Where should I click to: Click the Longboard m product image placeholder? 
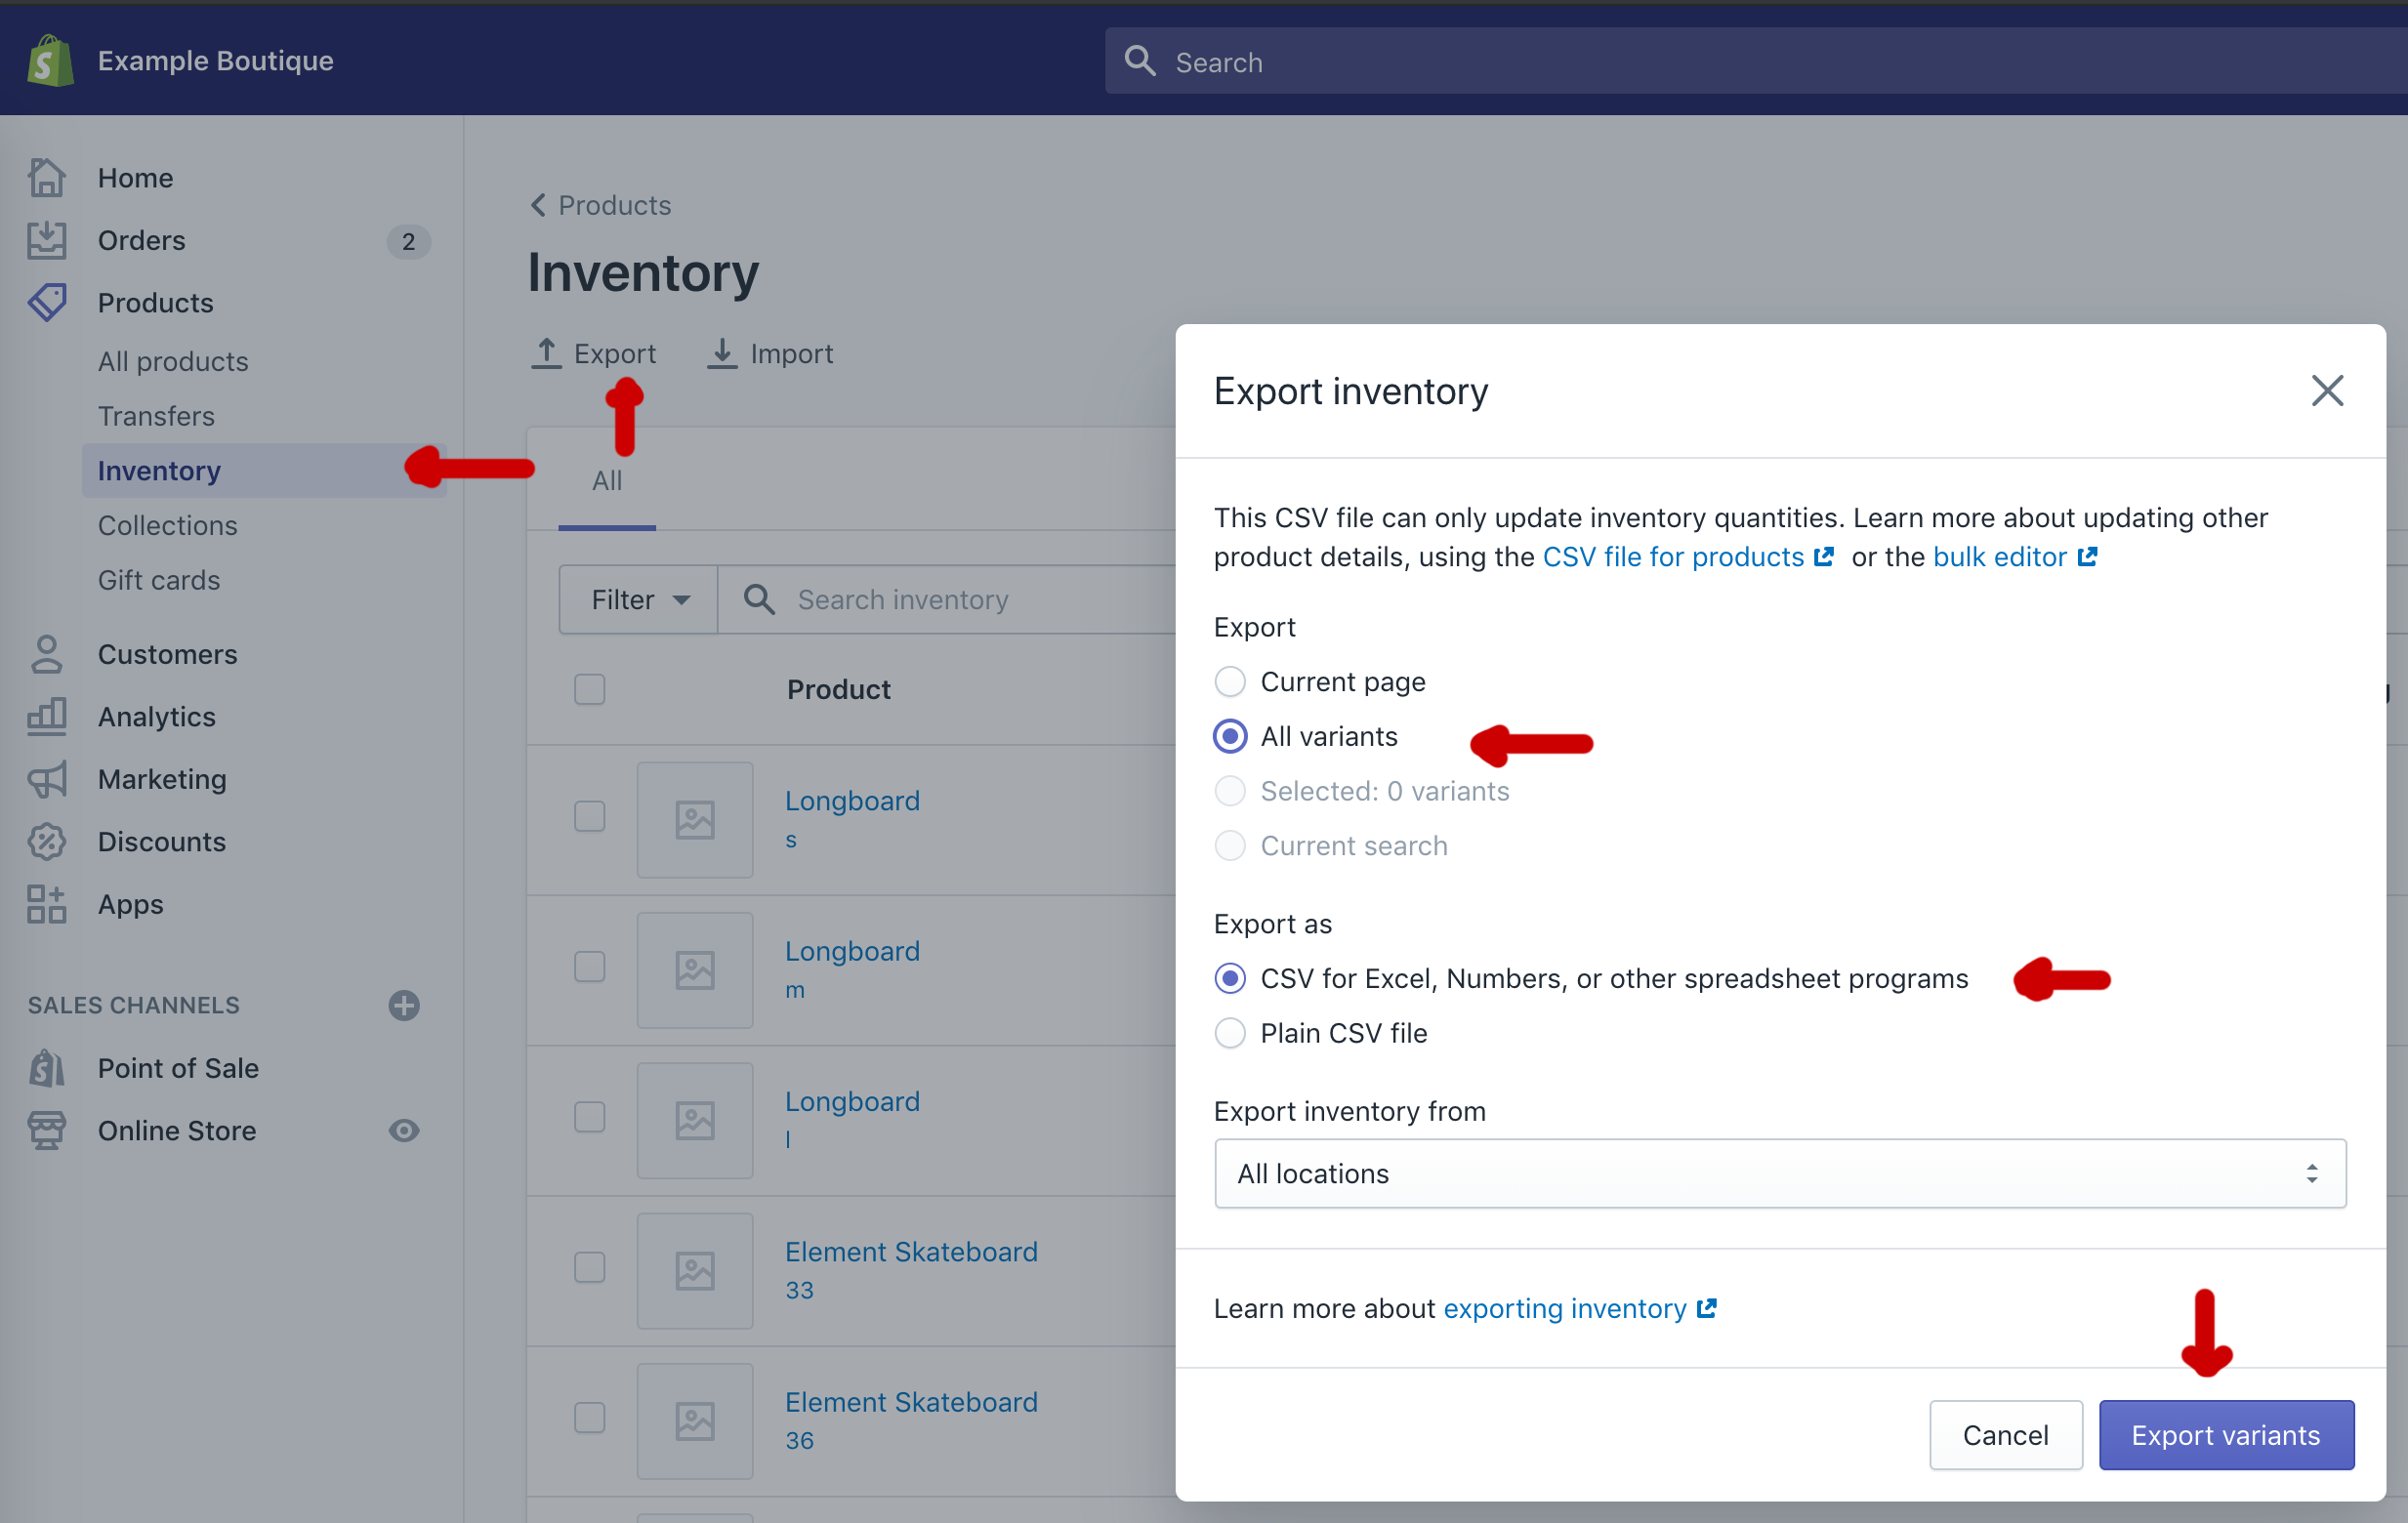(695, 970)
